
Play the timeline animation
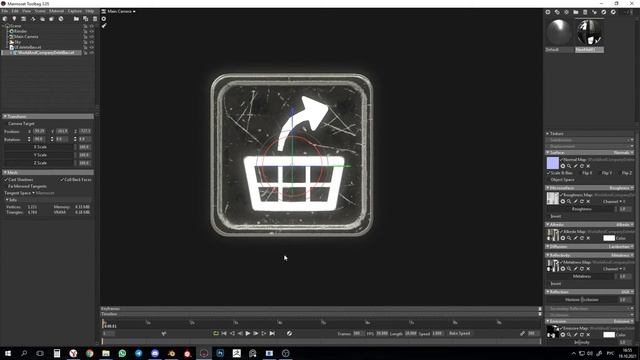(248, 333)
